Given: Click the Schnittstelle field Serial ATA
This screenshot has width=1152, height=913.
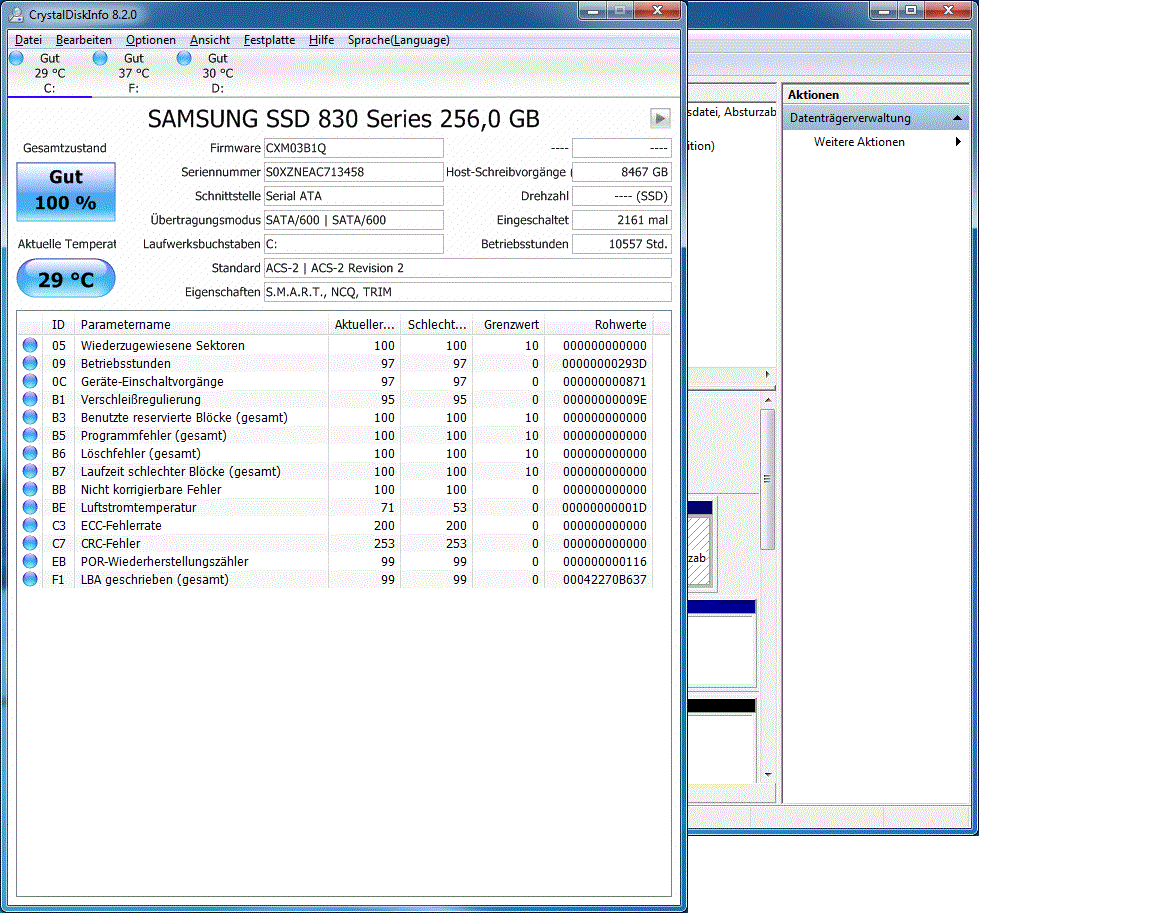Looking at the screenshot, I should [x=353, y=196].
